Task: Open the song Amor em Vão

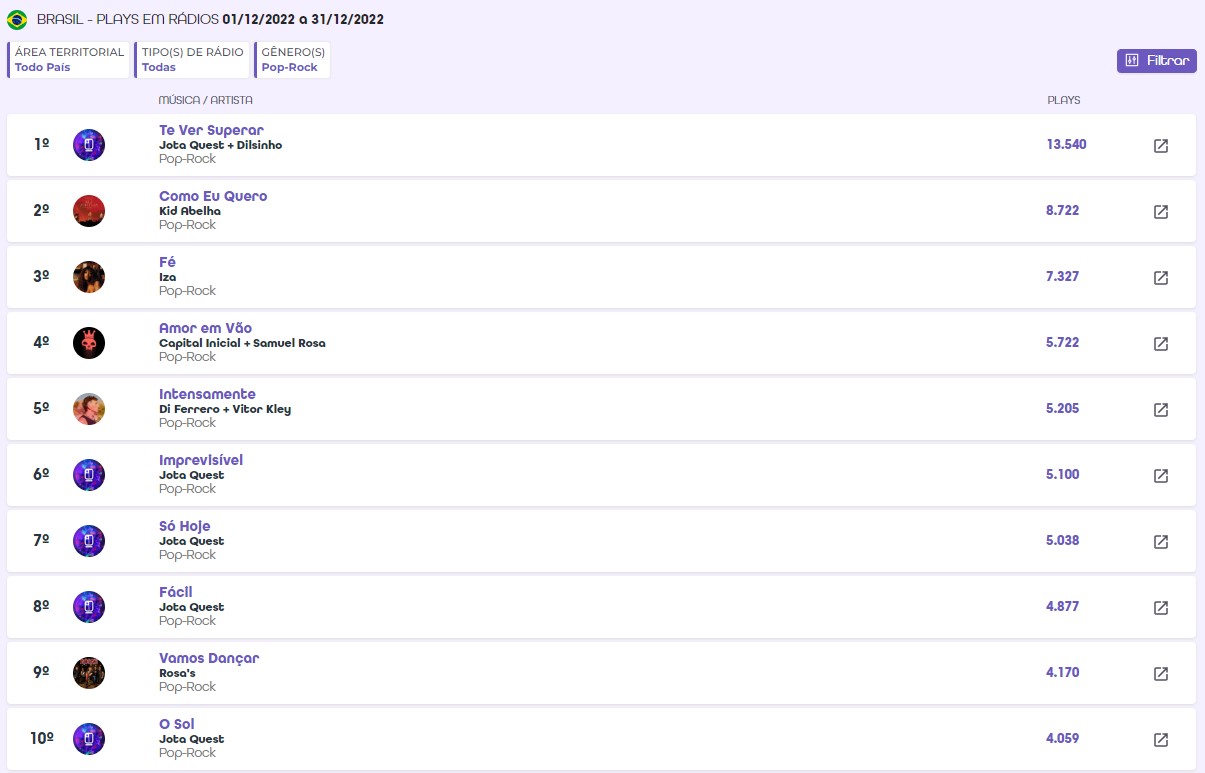Action: coord(205,328)
